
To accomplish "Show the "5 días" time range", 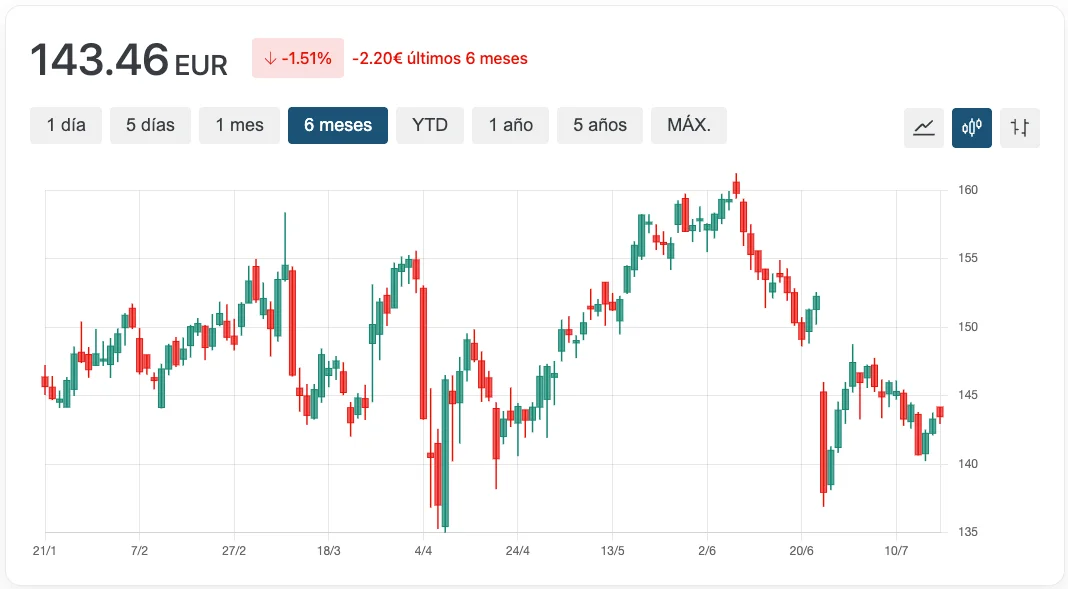I will click(x=150, y=125).
